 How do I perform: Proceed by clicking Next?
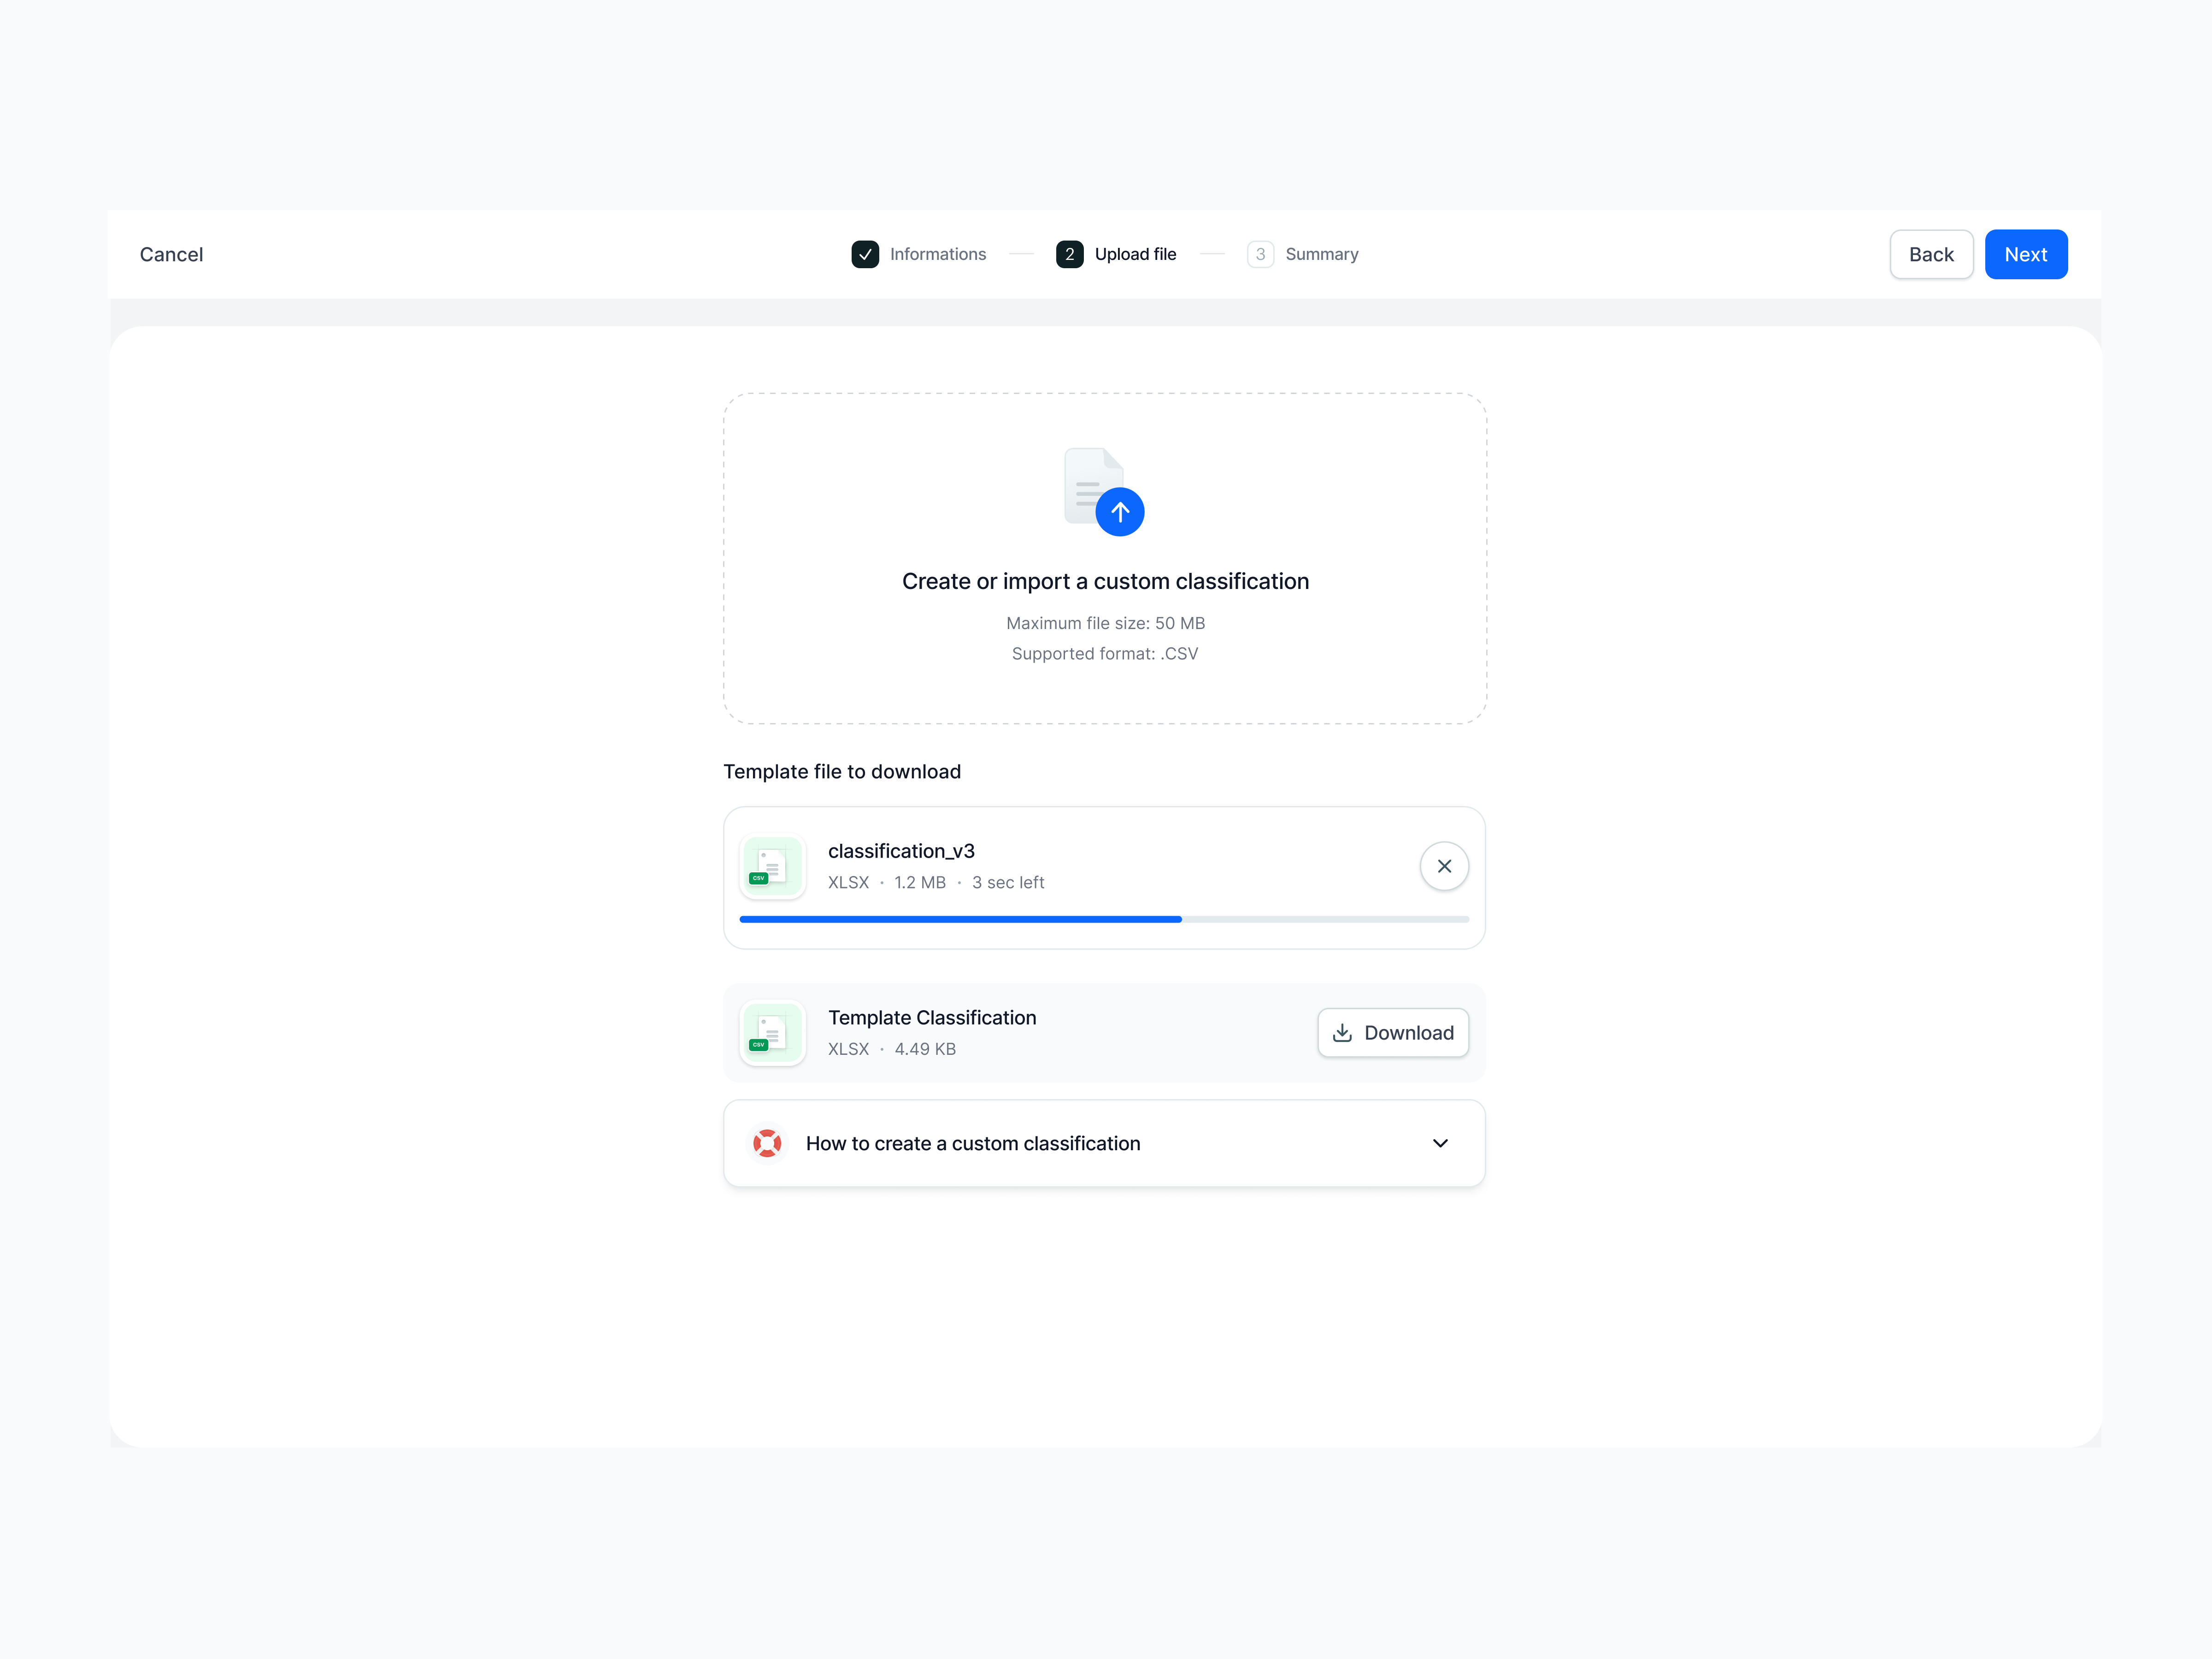click(x=2026, y=254)
